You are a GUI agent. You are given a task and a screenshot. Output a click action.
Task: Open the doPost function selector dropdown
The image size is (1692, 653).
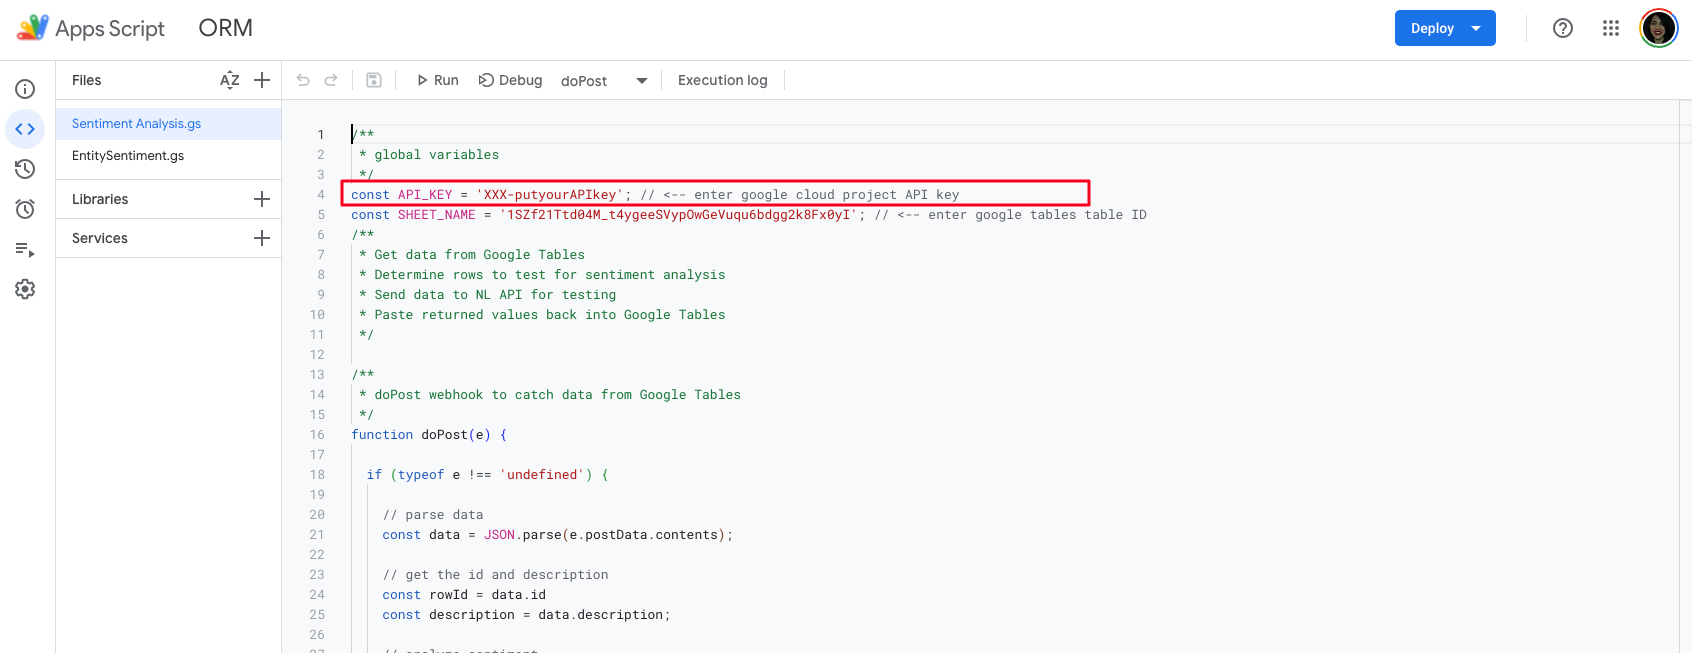click(604, 81)
